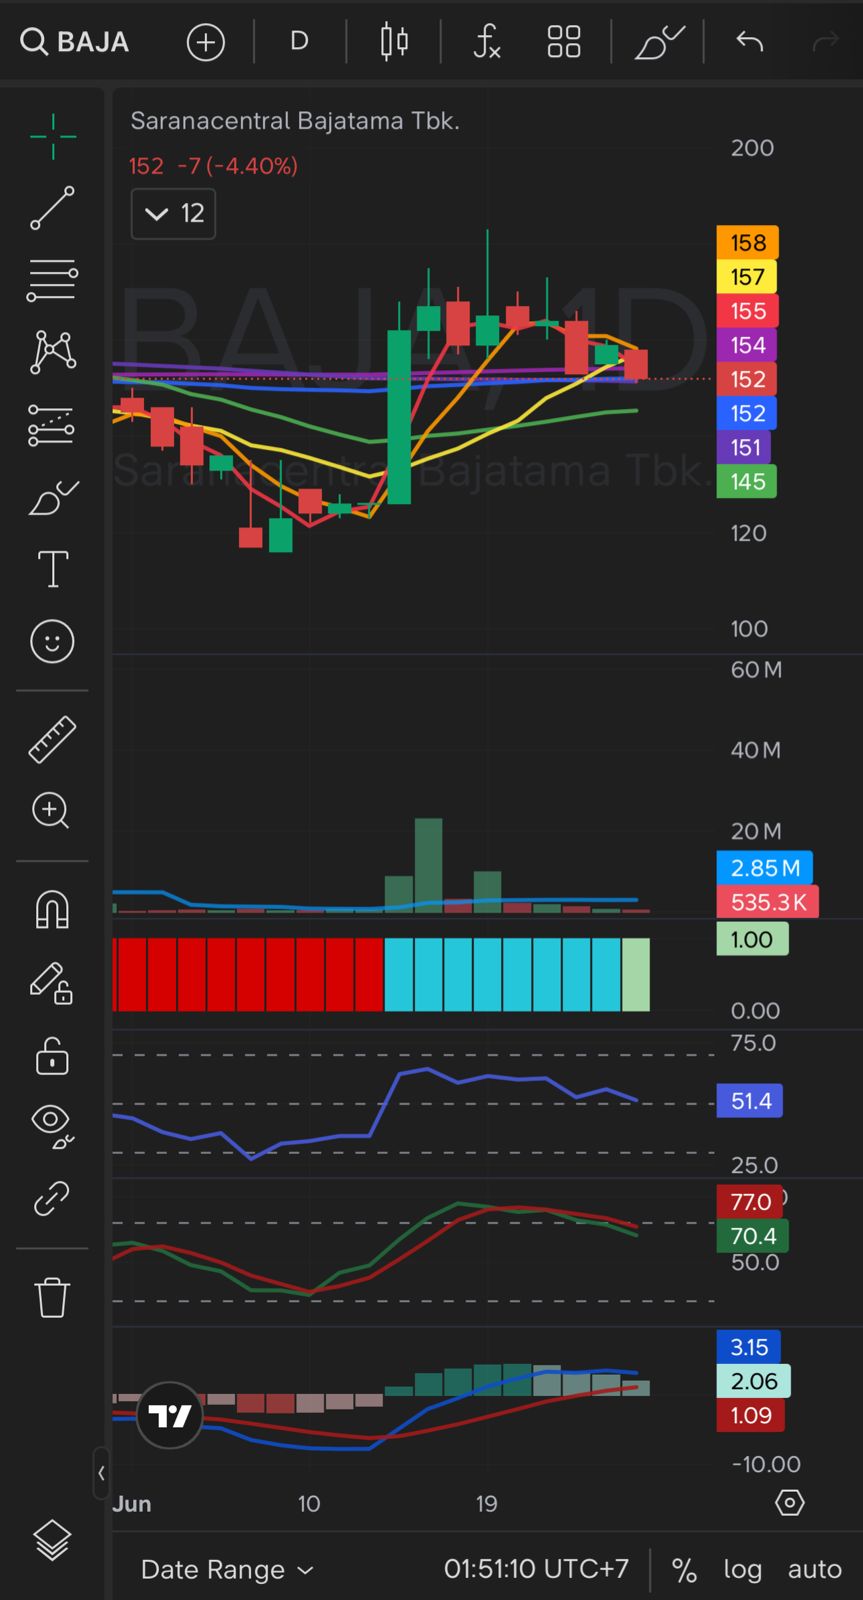Undo the last chart action
The width and height of the screenshot is (863, 1600).
[750, 42]
